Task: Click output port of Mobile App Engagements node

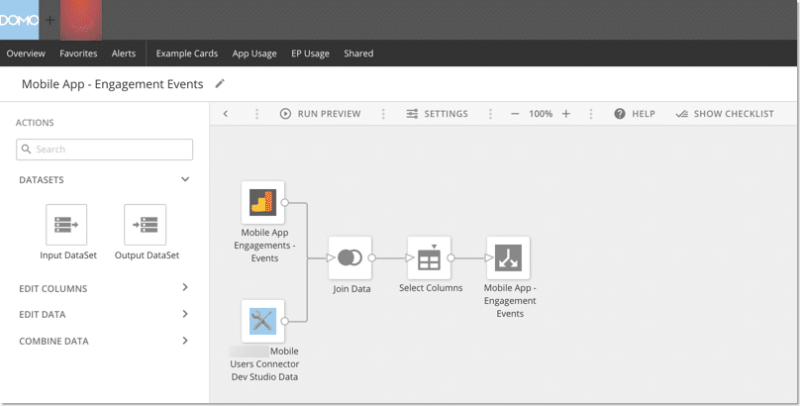Action: coord(285,202)
